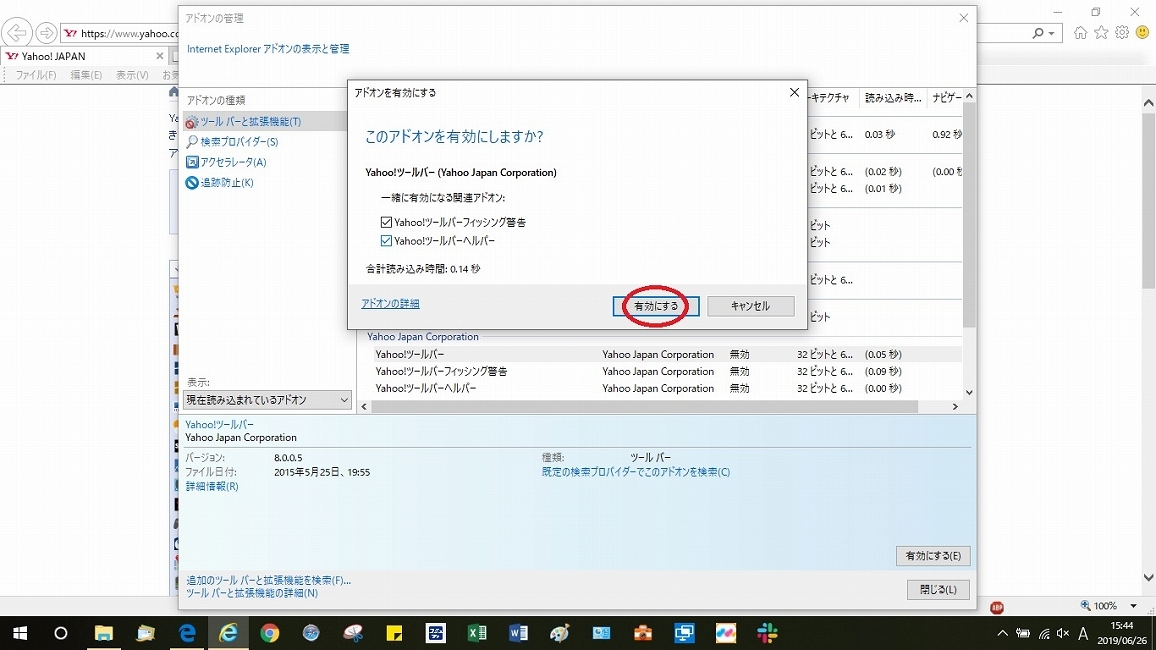Toggle Yahoo!ツールバーフィッシング警告 checkbox

point(386,222)
